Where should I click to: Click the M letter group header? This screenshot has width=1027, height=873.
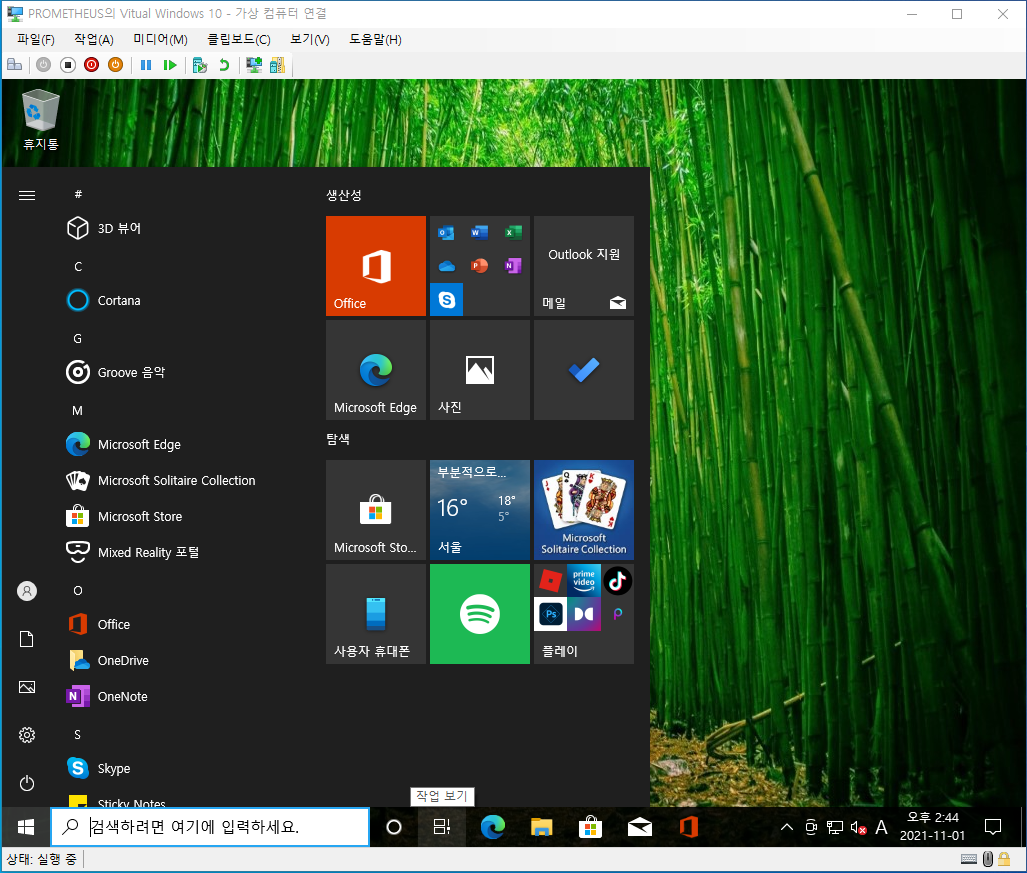point(77,411)
